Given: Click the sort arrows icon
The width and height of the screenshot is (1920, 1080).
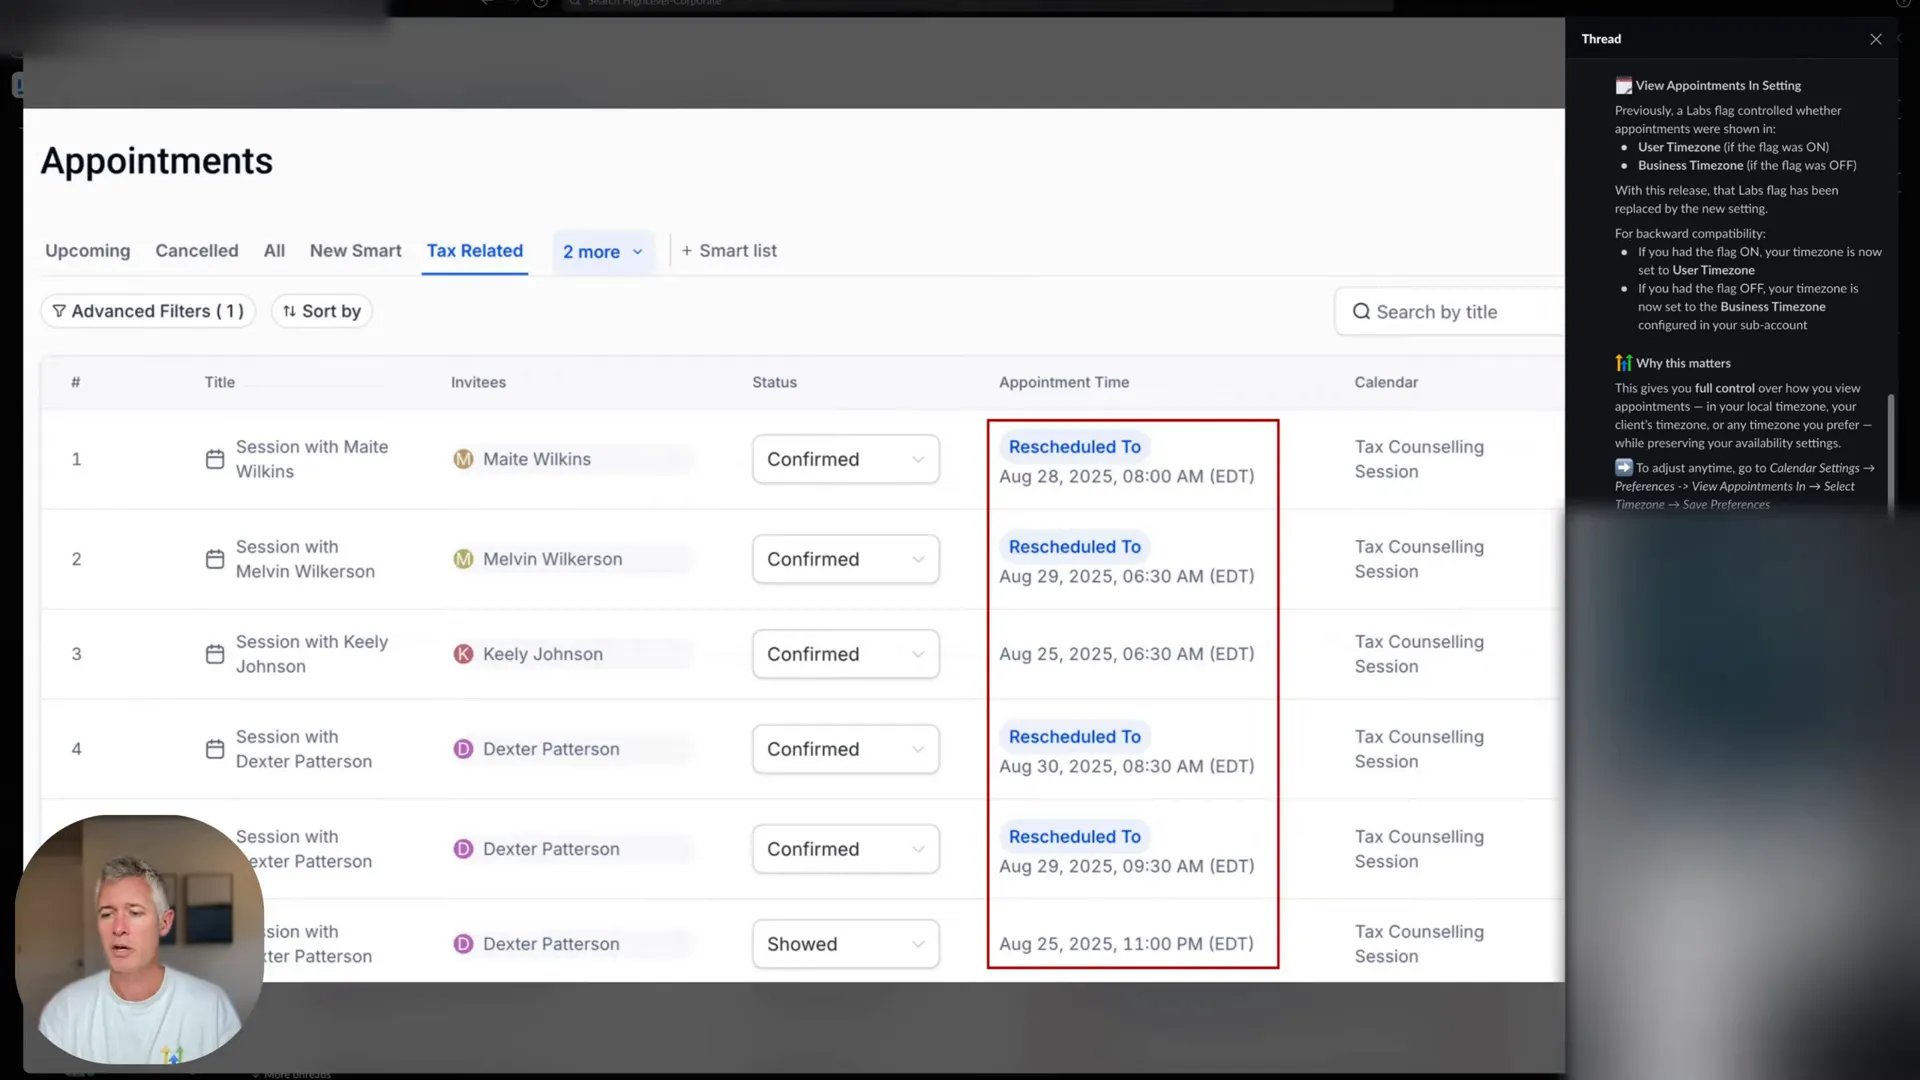Looking at the screenshot, I should [289, 311].
